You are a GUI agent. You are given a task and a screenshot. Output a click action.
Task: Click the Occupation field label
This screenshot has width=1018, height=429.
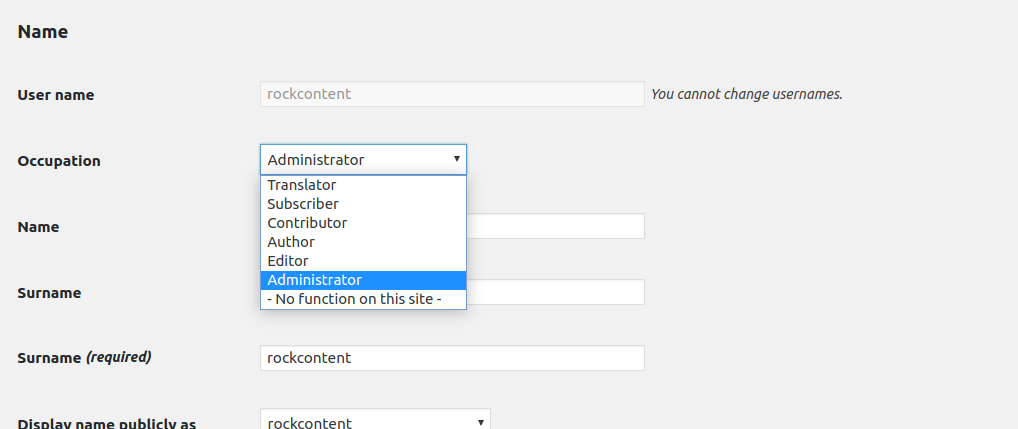pos(59,161)
